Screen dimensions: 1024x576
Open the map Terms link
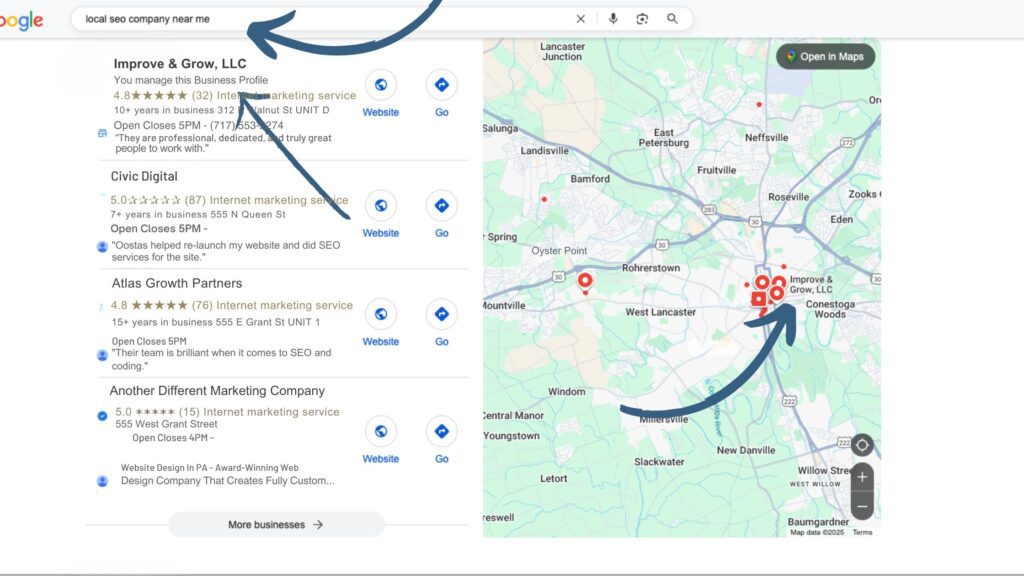(x=862, y=532)
